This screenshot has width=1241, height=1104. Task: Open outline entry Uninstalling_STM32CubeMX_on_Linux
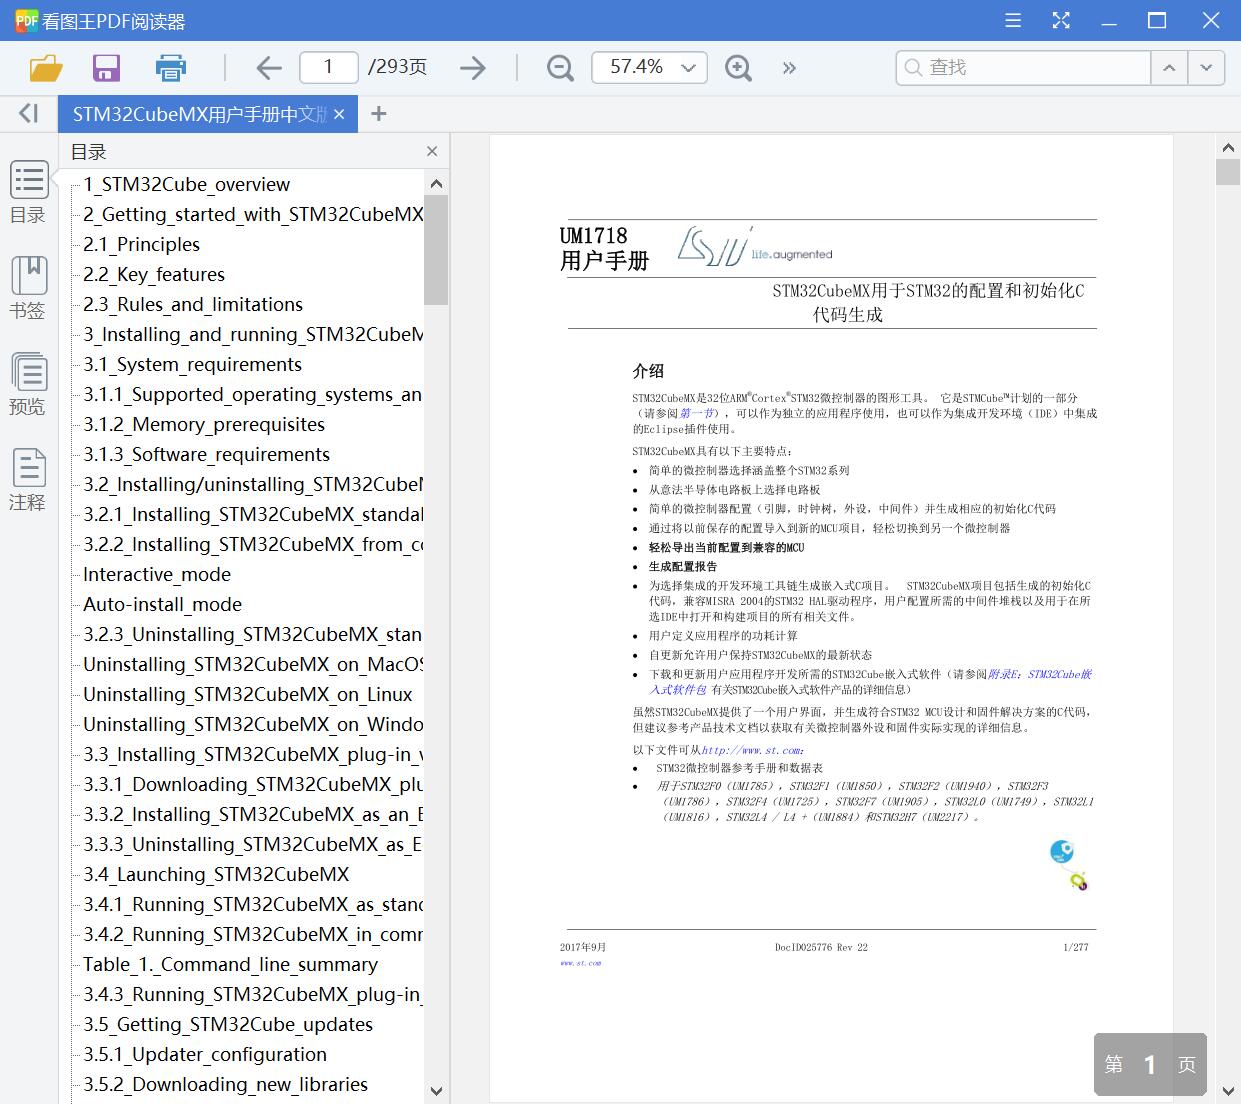tap(248, 694)
